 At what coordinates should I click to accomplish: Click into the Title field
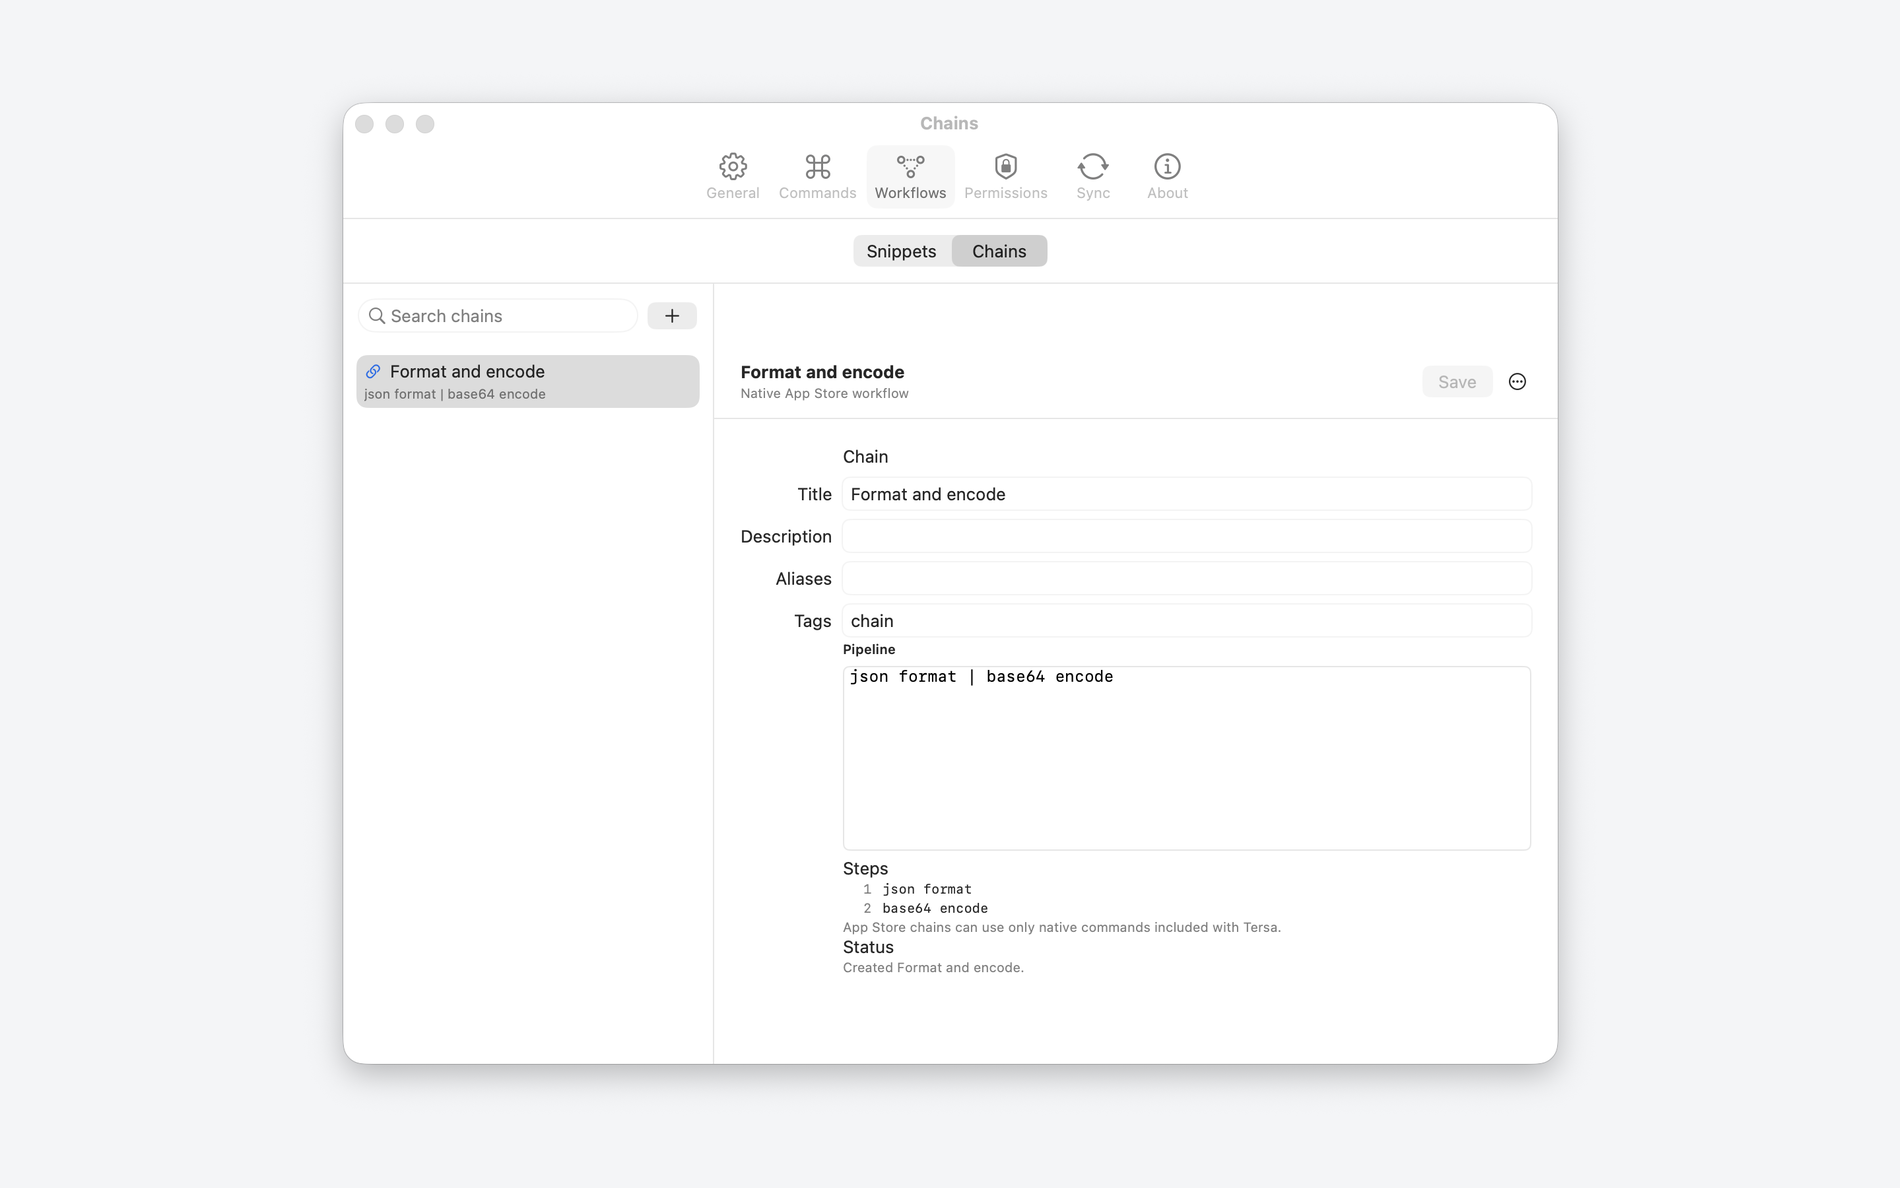(x=1186, y=494)
